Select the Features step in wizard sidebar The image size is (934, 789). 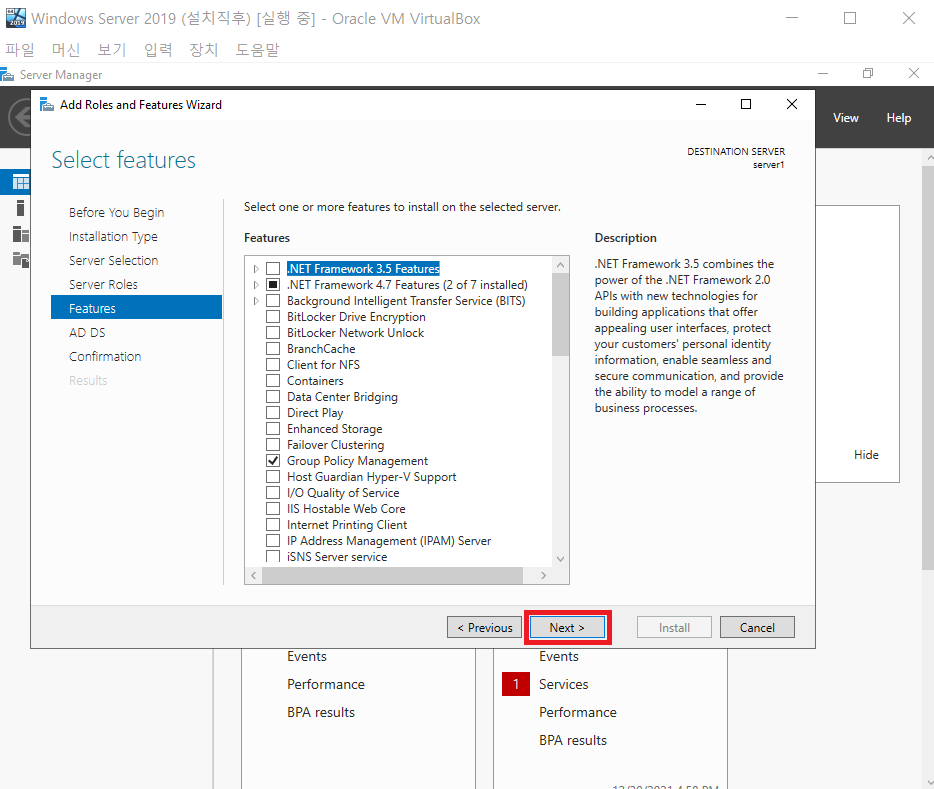click(136, 308)
